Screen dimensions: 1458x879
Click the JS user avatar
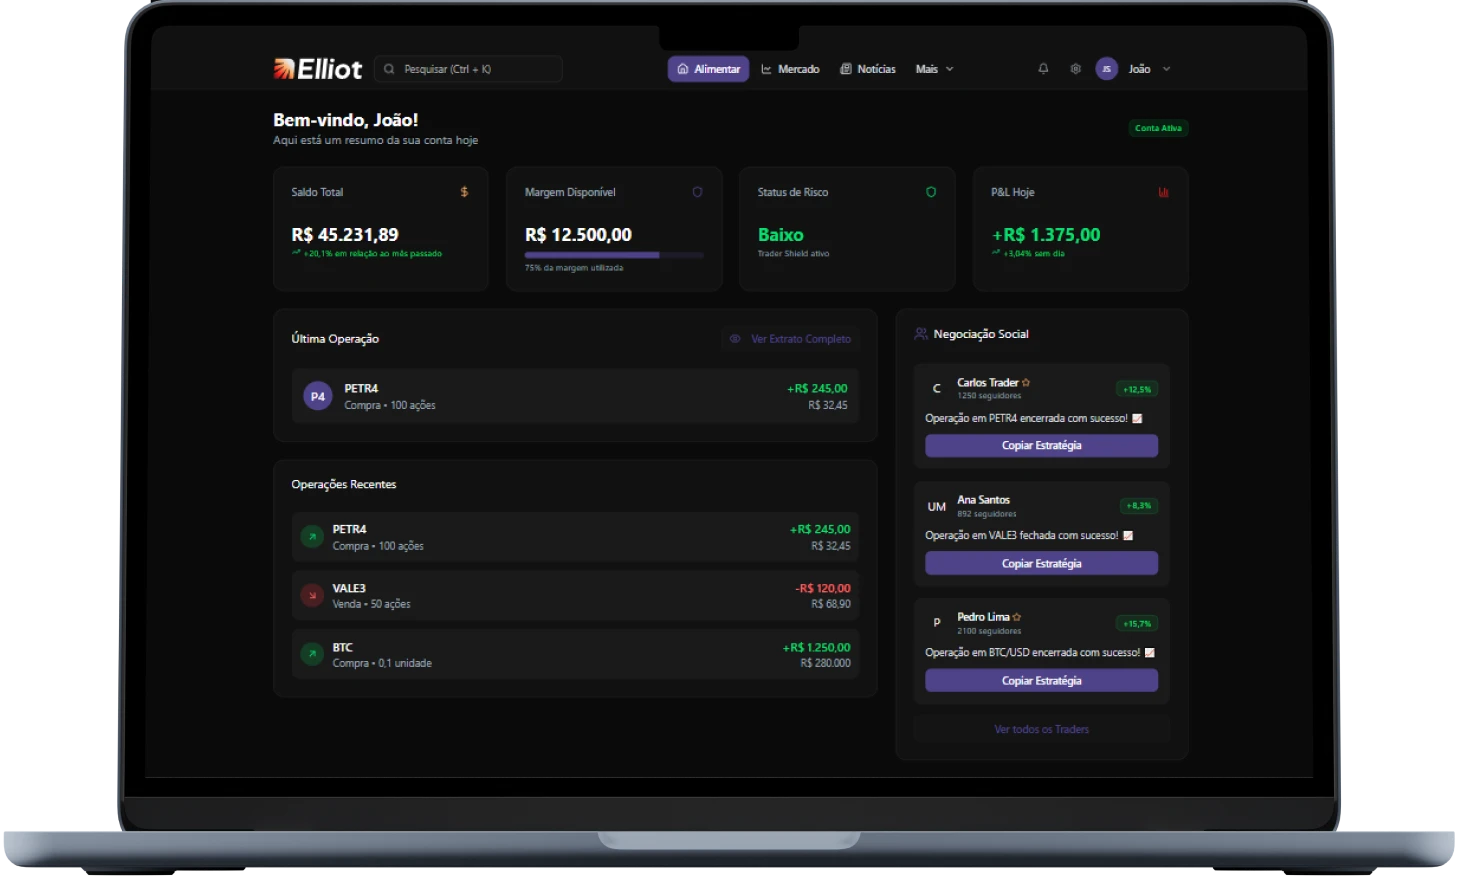point(1106,69)
